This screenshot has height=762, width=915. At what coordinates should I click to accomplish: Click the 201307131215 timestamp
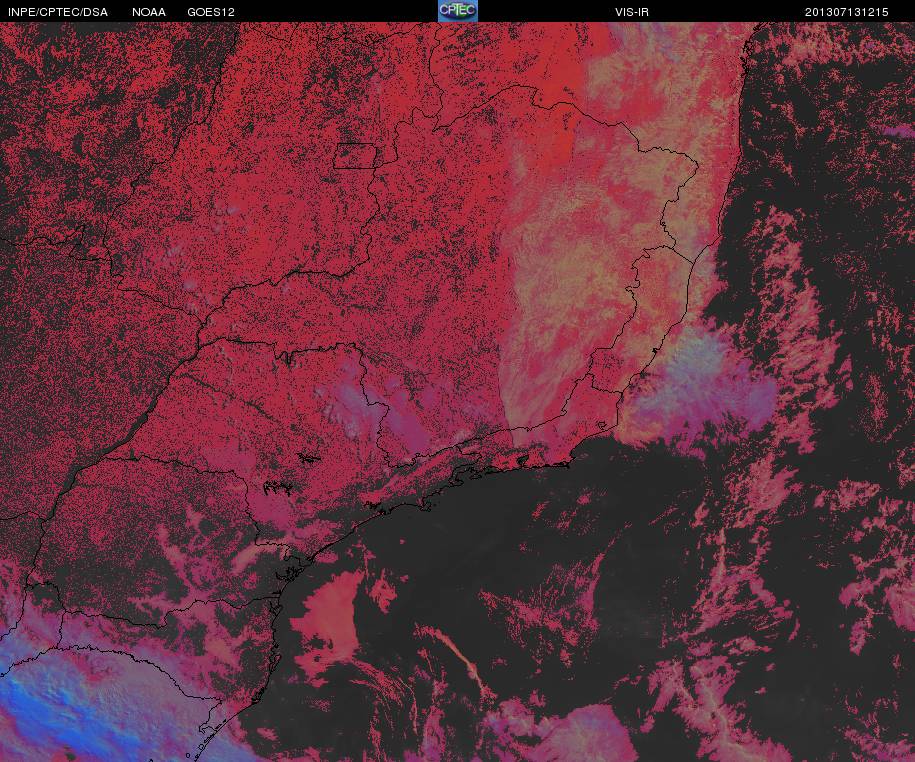pyautogui.click(x=846, y=12)
